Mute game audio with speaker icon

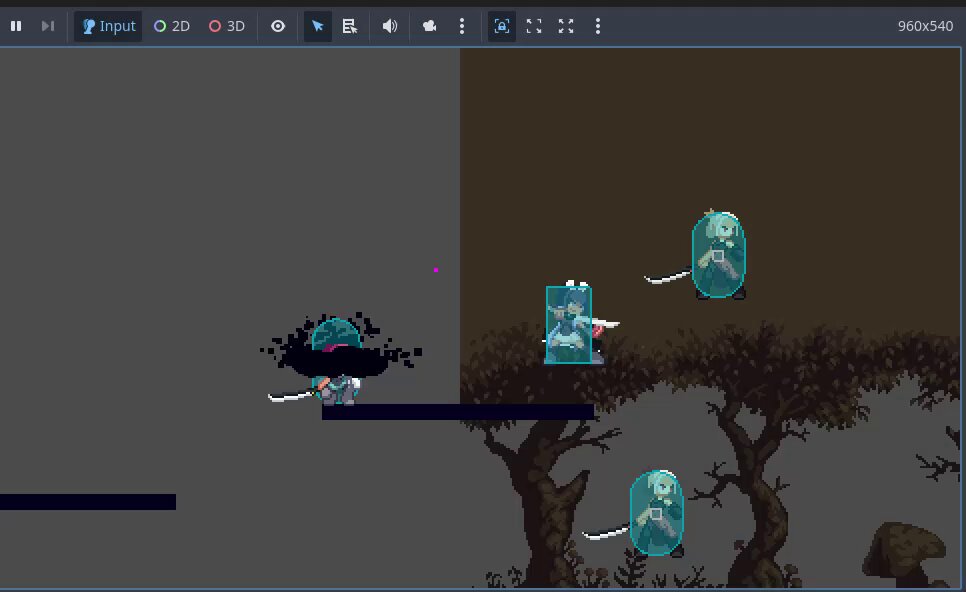(x=389, y=26)
